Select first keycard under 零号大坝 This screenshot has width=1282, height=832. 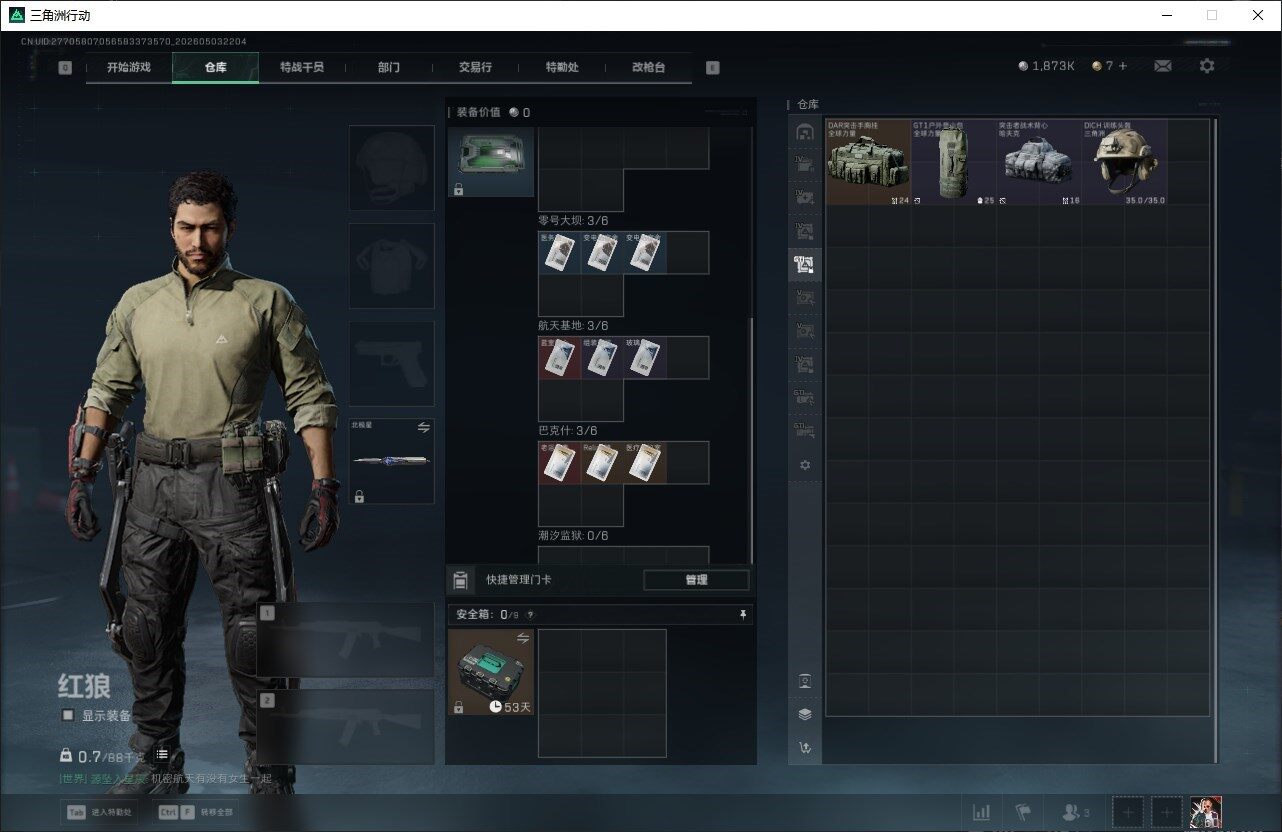click(x=560, y=253)
